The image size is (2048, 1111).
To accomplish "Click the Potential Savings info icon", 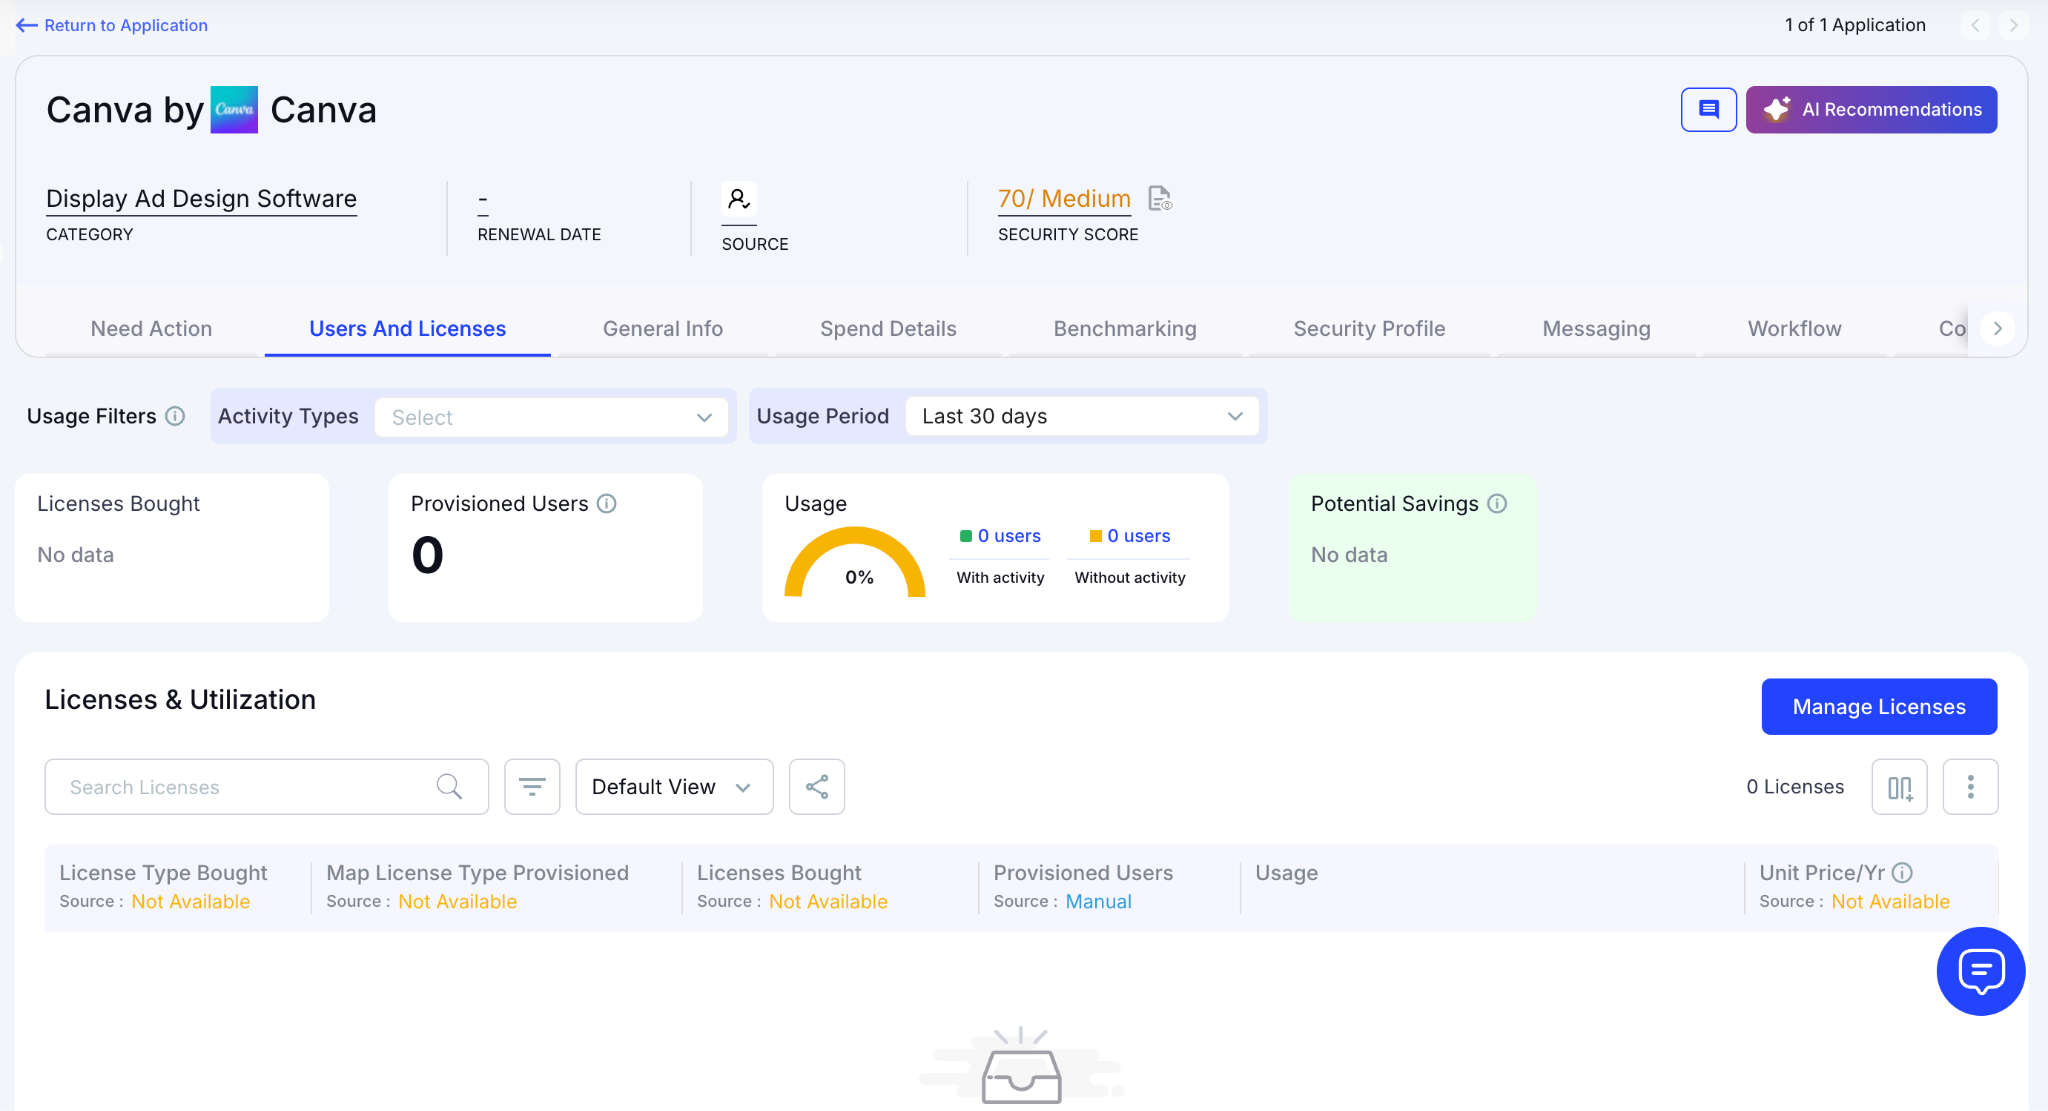I will point(1497,504).
